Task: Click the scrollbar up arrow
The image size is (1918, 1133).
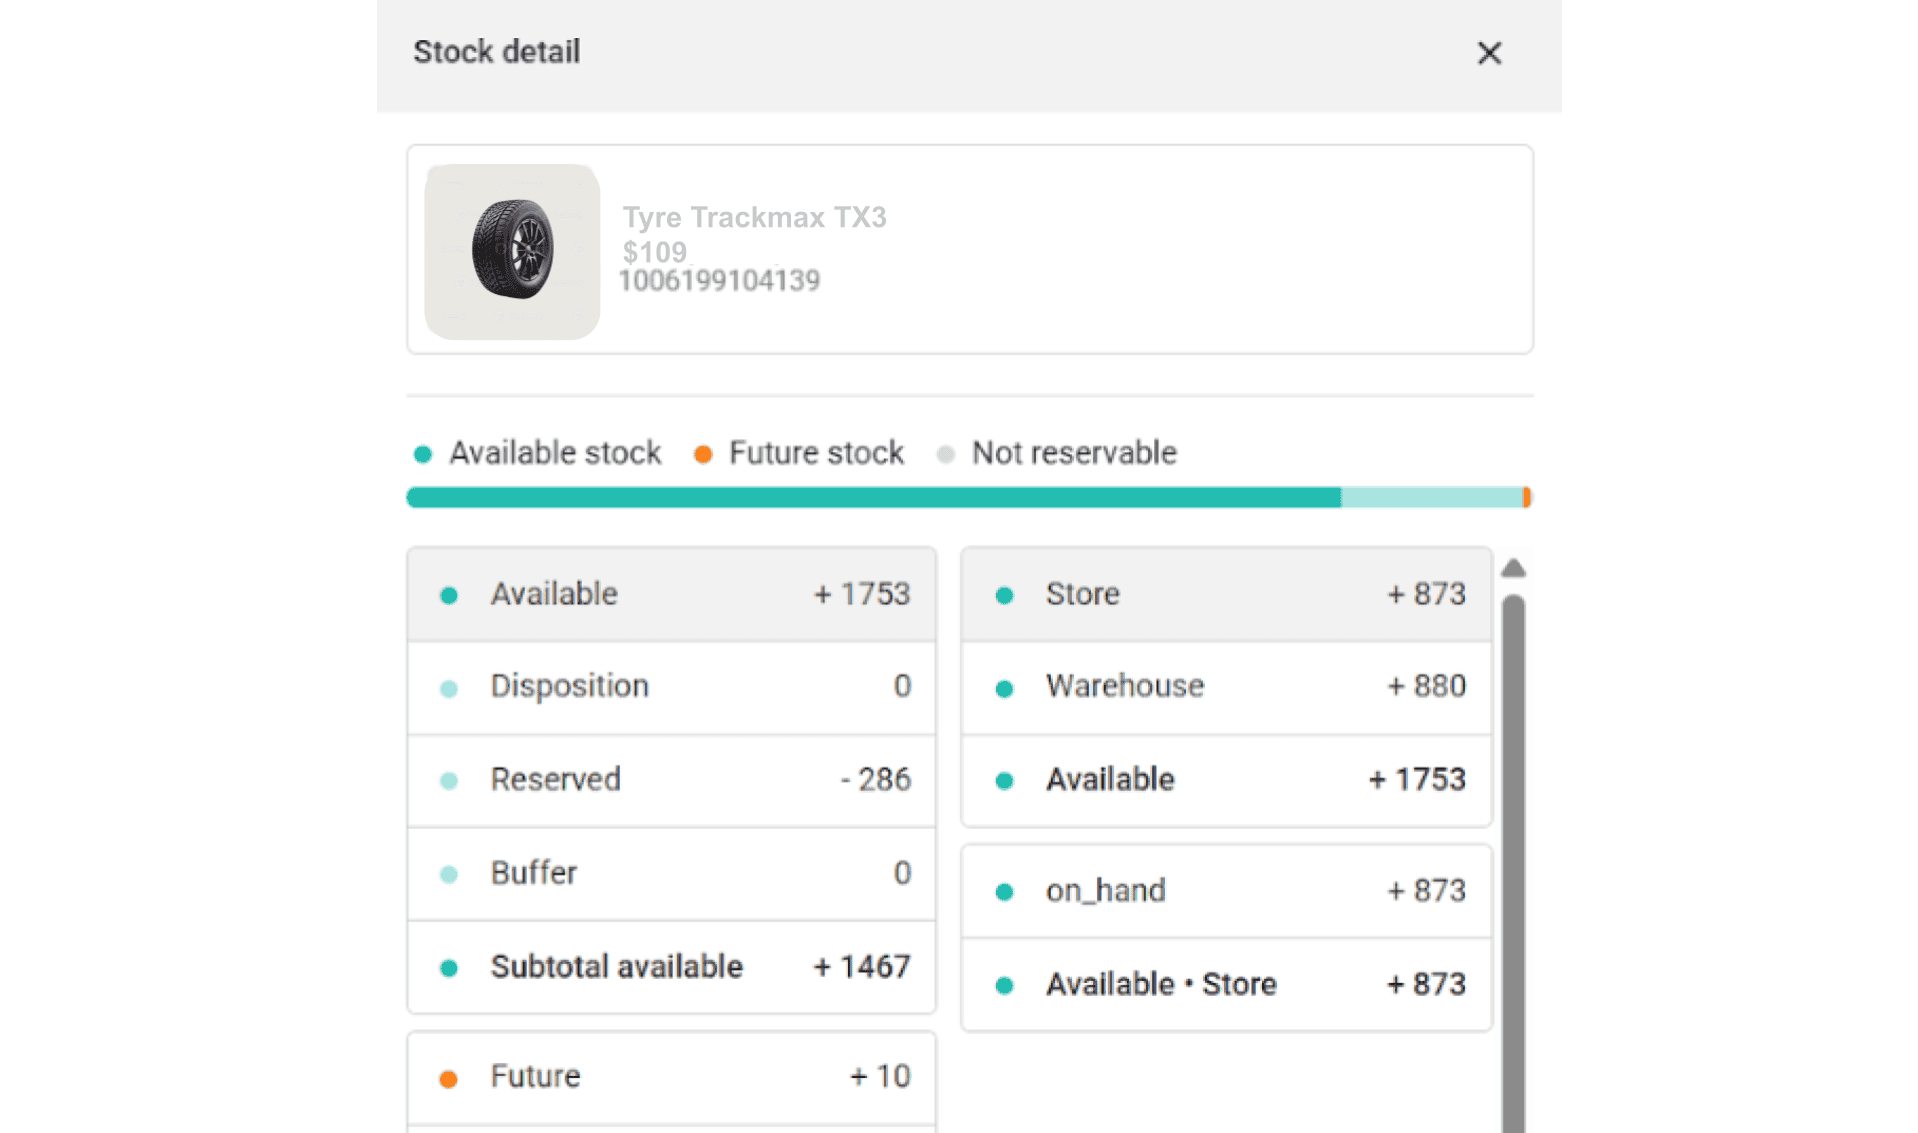Action: 1513,568
